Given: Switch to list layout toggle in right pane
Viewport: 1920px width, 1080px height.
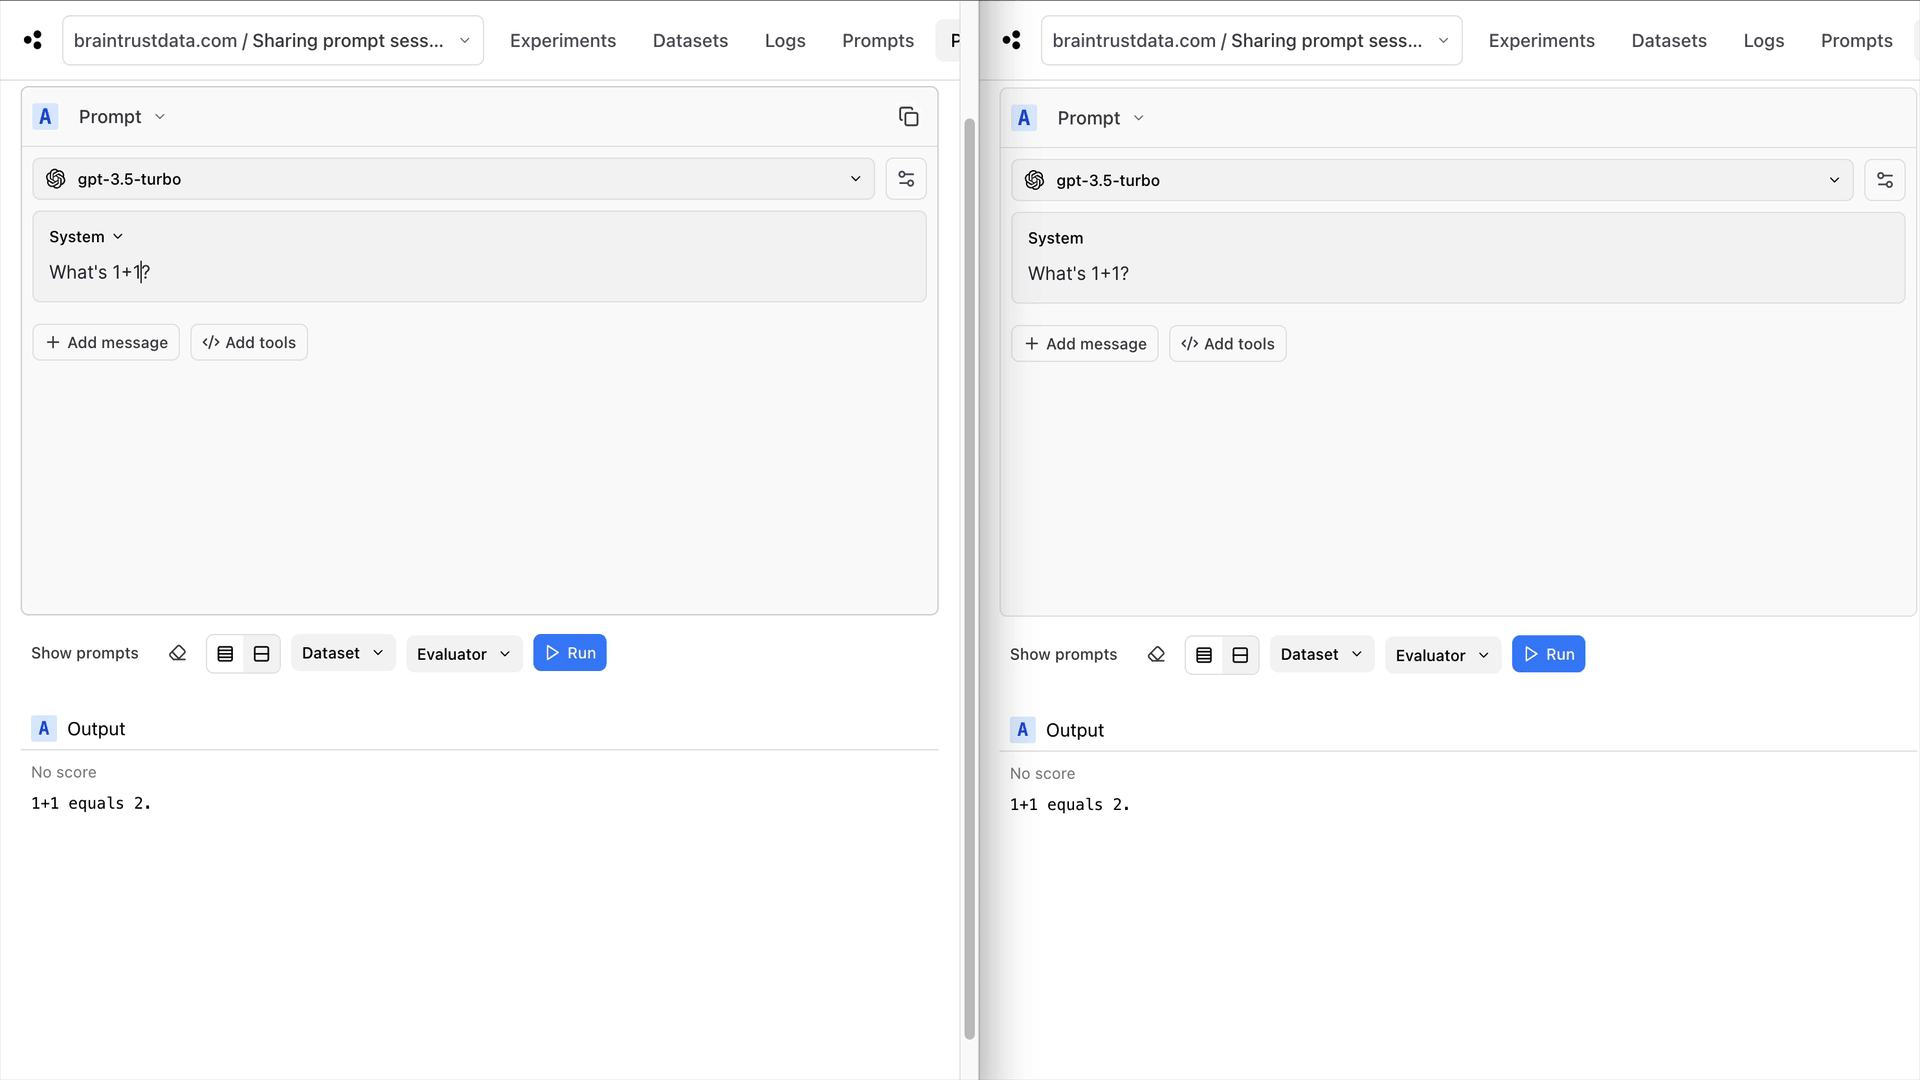Looking at the screenshot, I should 1204,654.
